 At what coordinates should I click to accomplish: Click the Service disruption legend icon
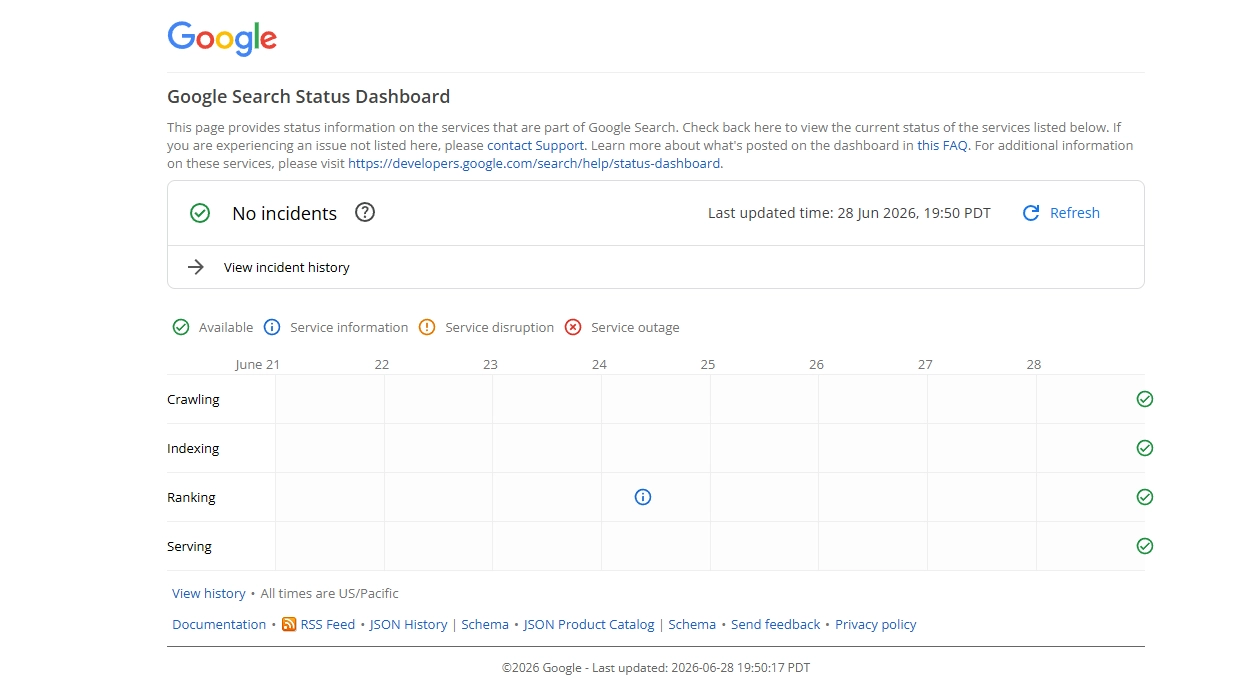tap(427, 327)
